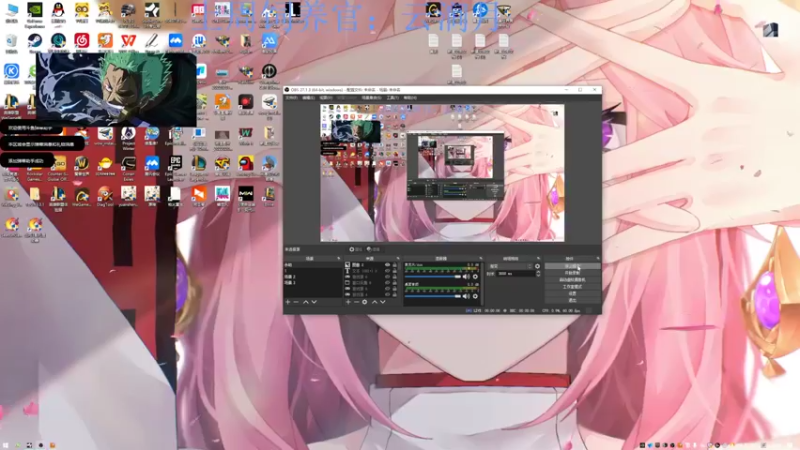
Task: Select This PC desktop icon
Action: 11,12
